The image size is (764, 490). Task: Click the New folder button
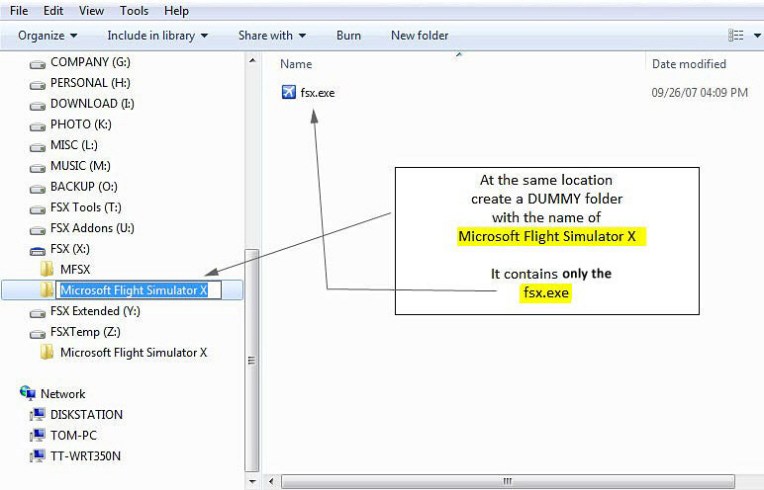point(420,36)
